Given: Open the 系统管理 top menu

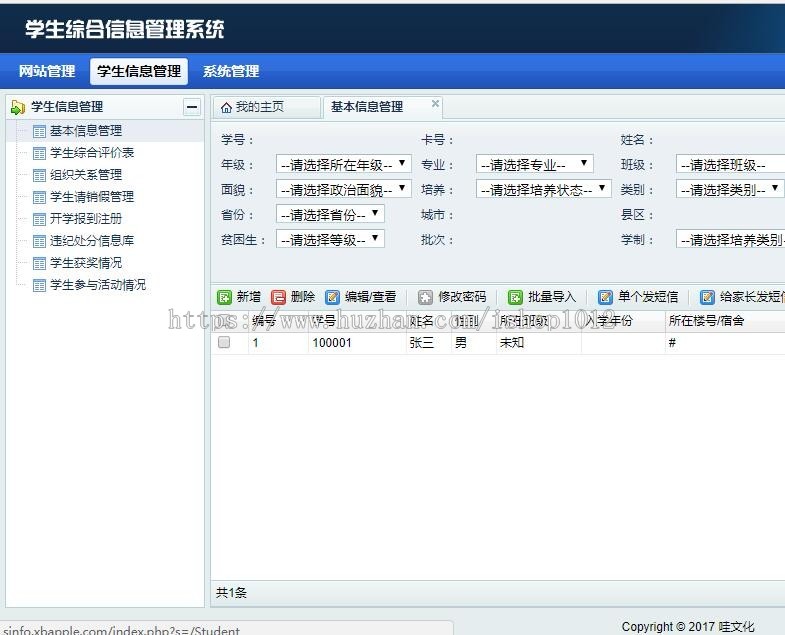Looking at the screenshot, I should pyautogui.click(x=231, y=71).
